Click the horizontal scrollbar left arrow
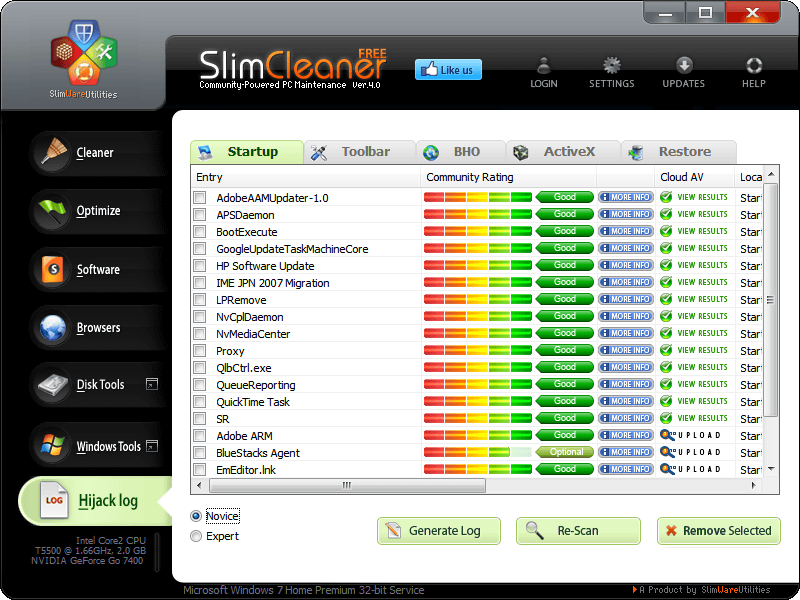The width and height of the screenshot is (800, 600). point(199,485)
